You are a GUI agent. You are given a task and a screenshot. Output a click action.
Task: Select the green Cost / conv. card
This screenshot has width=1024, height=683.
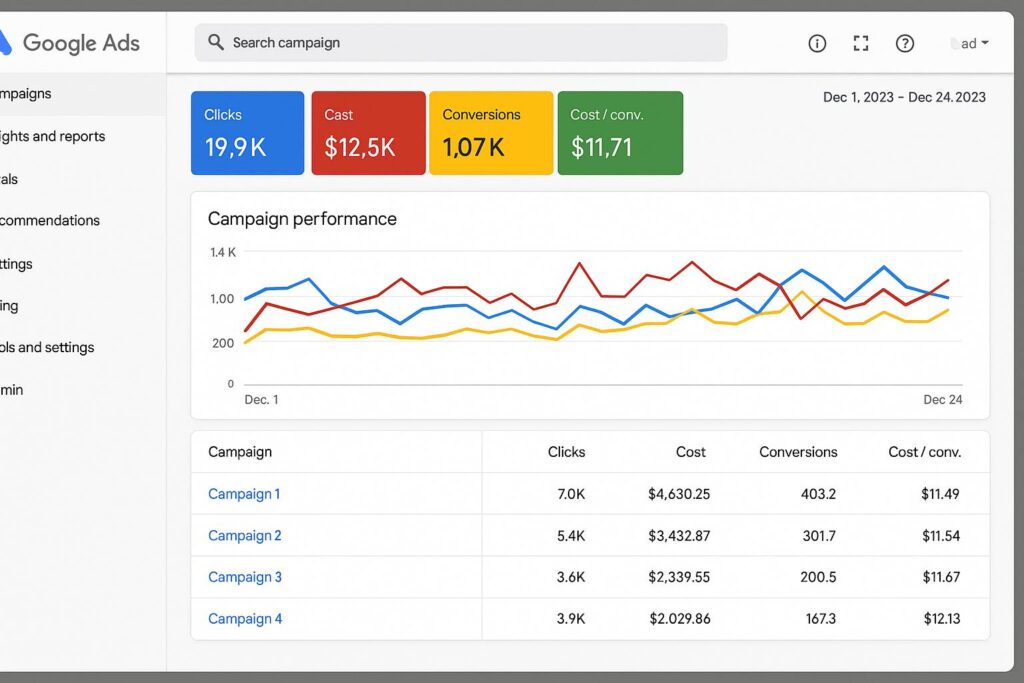point(620,133)
